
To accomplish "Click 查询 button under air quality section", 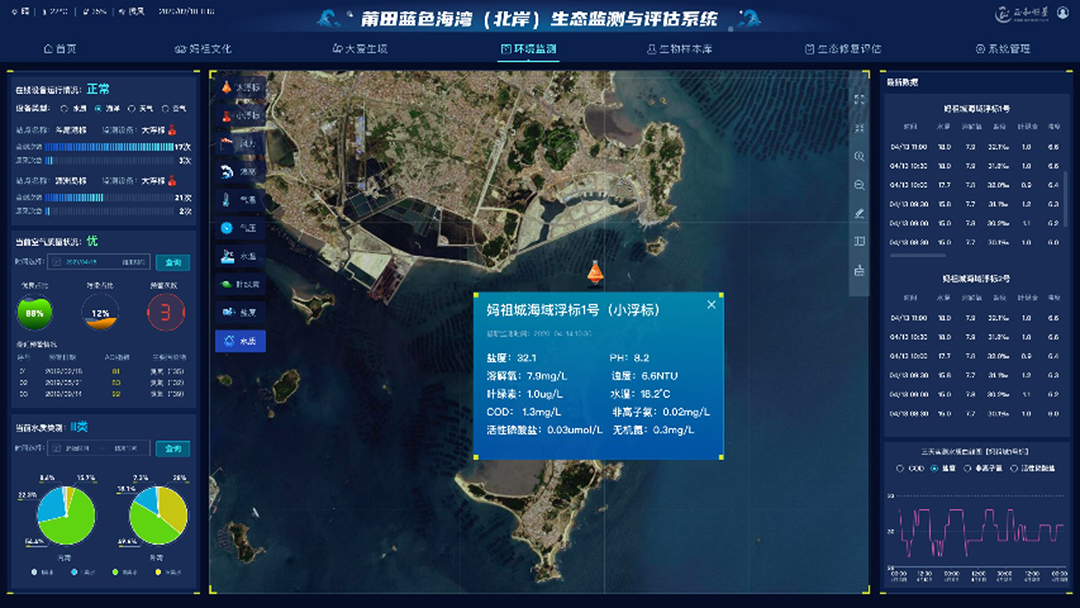I will (172, 262).
